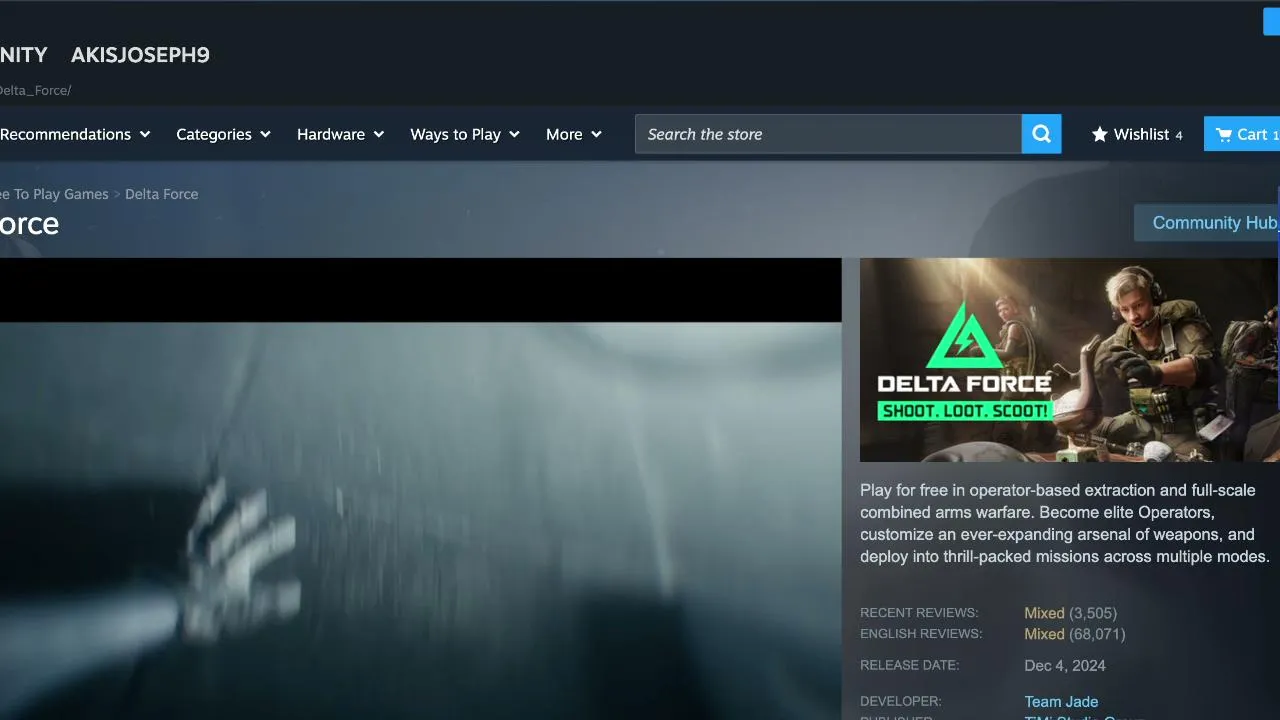Open the Categories store menu
This screenshot has height=720, width=1280.
[223, 134]
